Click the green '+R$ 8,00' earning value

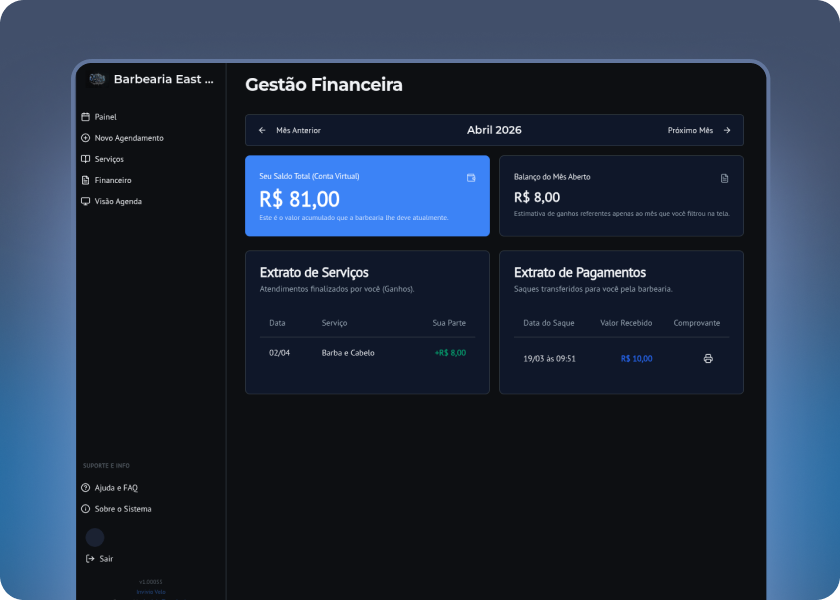pyautogui.click(x=450, y=353)
